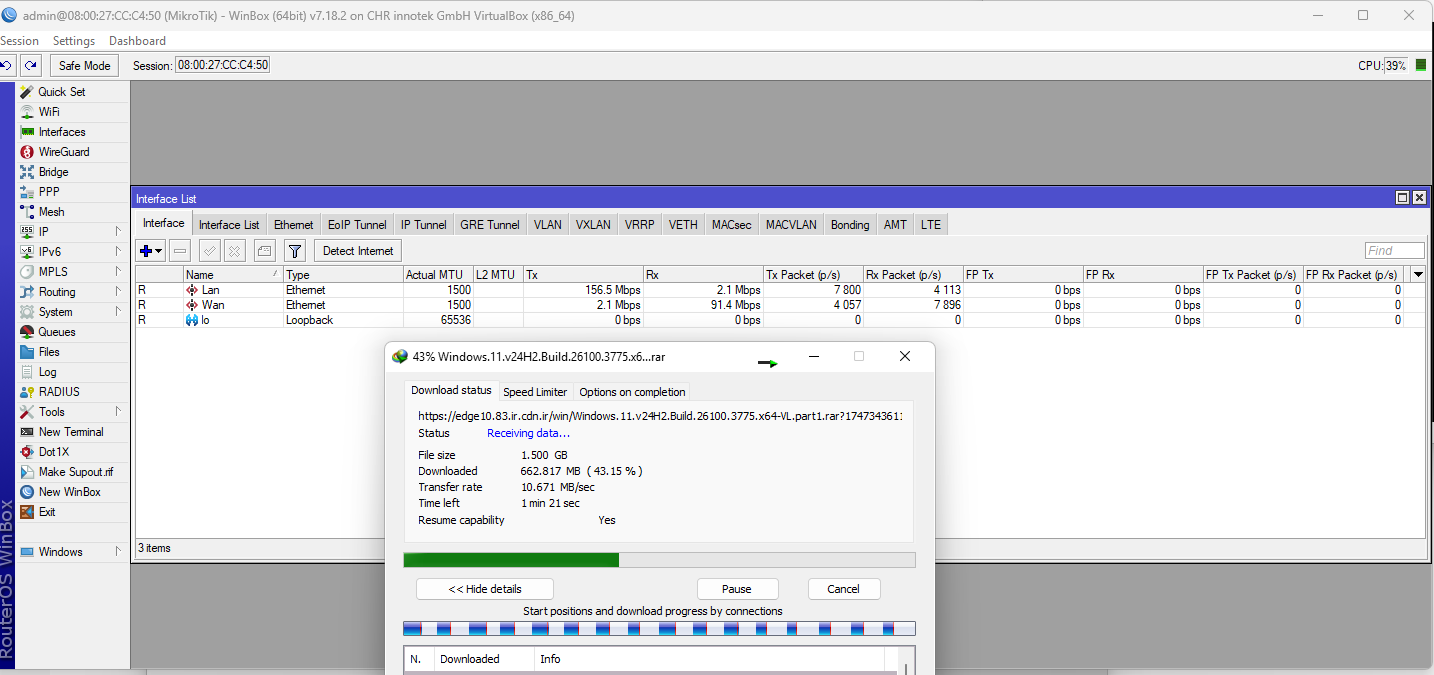Open the Session menu
1434x675 pixels.
point(19,41)
